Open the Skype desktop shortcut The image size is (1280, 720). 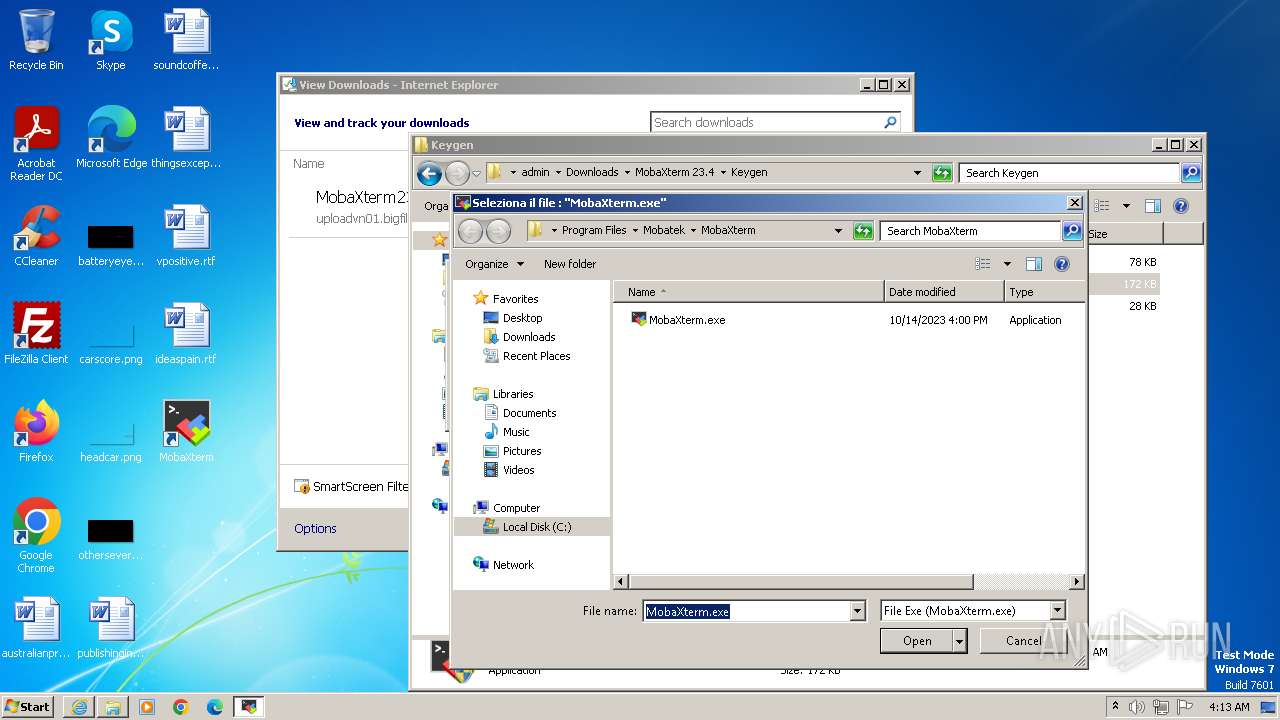click(x=110, y=40)
